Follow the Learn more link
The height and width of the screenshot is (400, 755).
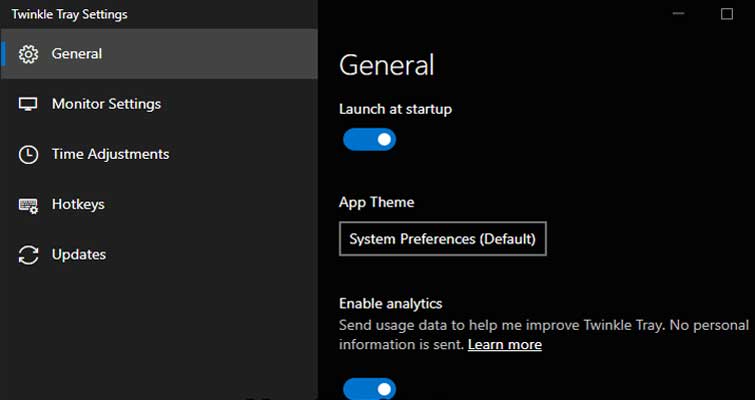505,345
